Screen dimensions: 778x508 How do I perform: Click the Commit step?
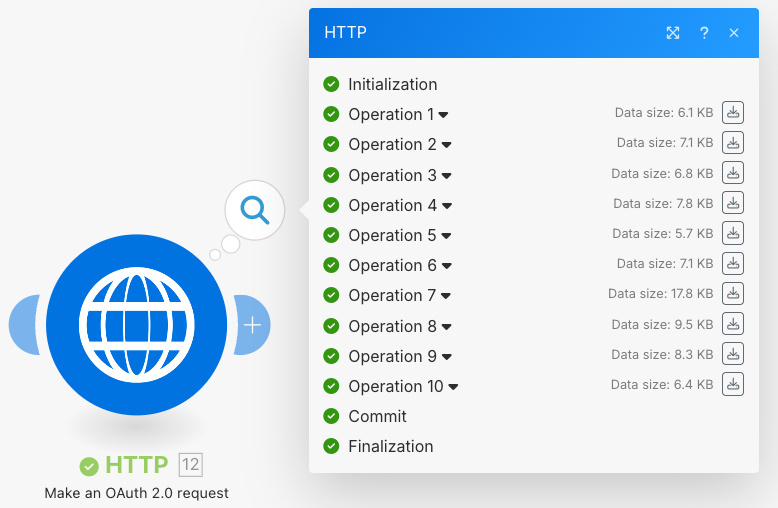pos(377,416)
